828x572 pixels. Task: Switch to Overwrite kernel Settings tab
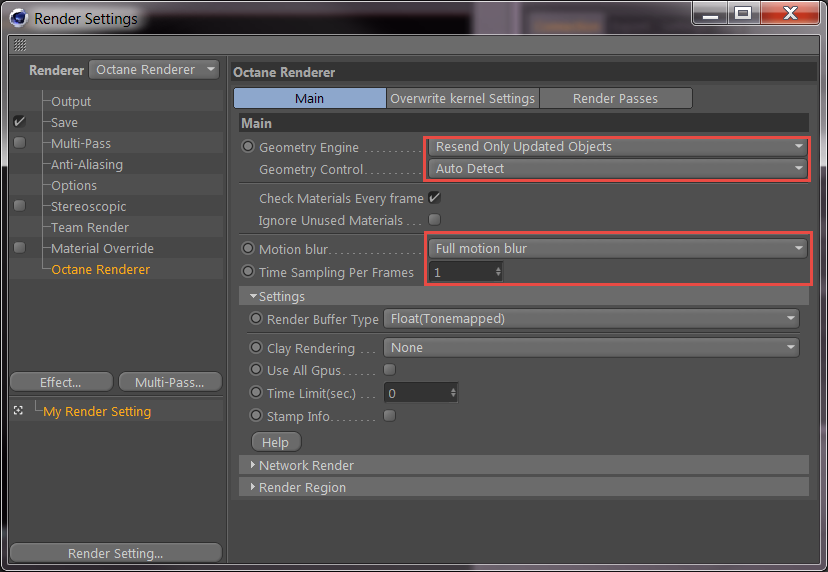click(x=463, y=98)
